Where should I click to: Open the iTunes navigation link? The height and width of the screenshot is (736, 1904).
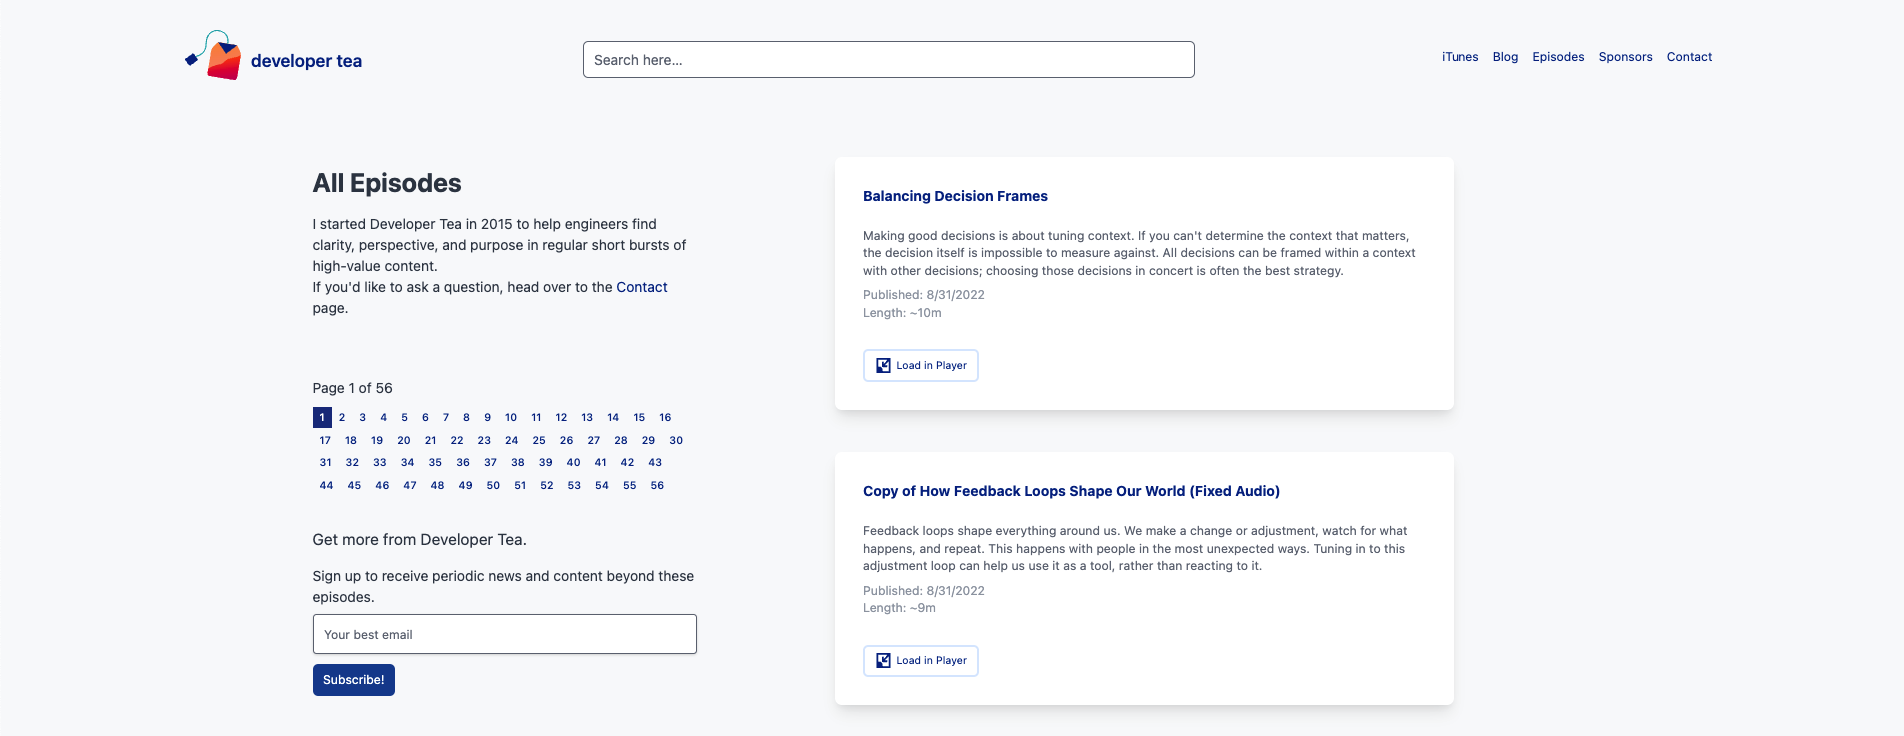1459,57
